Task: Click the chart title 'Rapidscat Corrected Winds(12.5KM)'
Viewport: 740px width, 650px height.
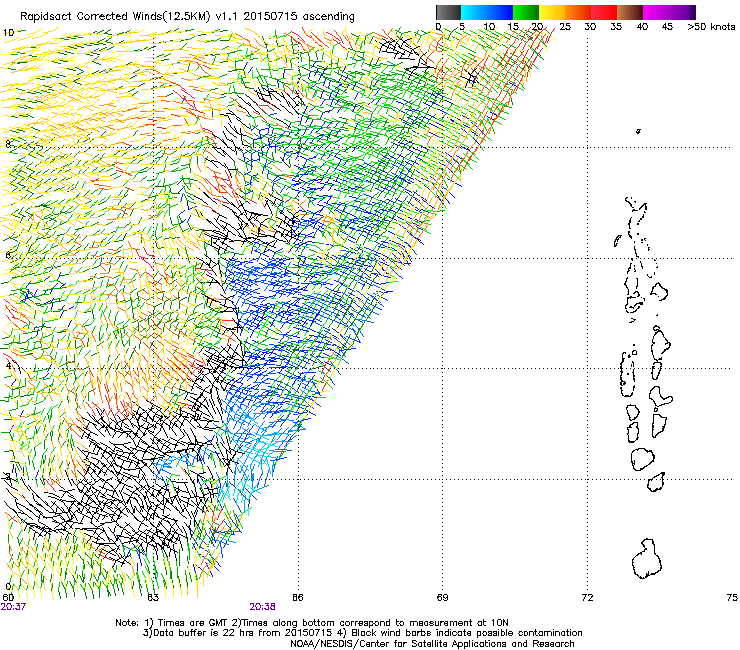Action: (115, 16)
